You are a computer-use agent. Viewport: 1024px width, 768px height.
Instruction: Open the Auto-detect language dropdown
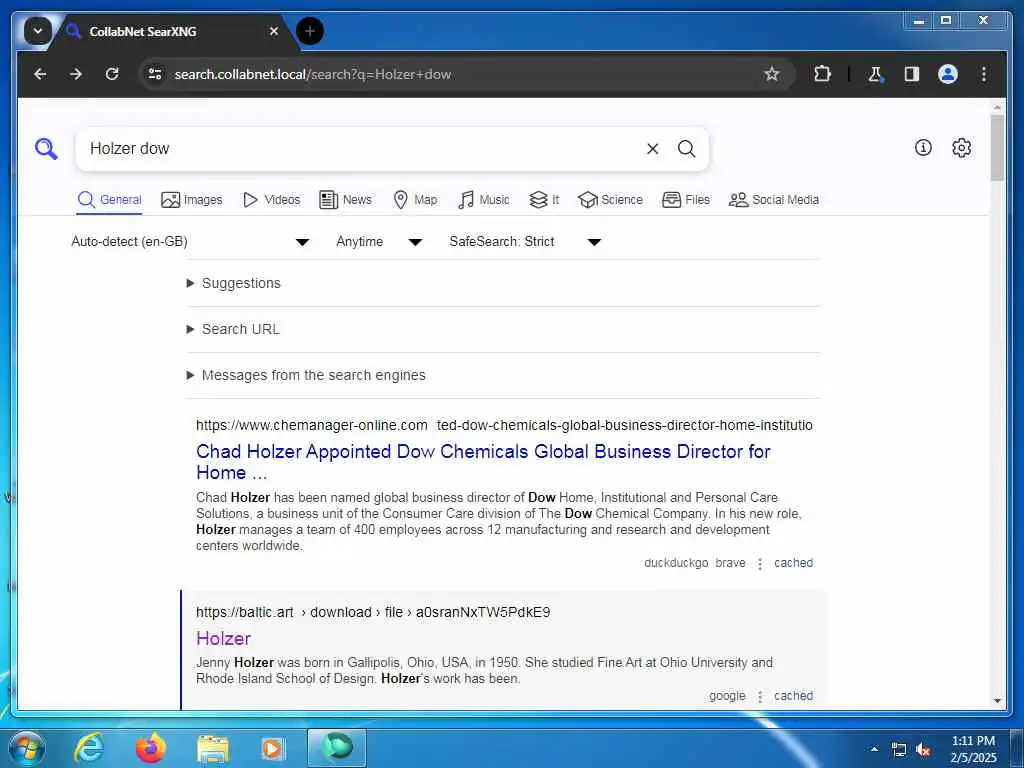point(190,242)
